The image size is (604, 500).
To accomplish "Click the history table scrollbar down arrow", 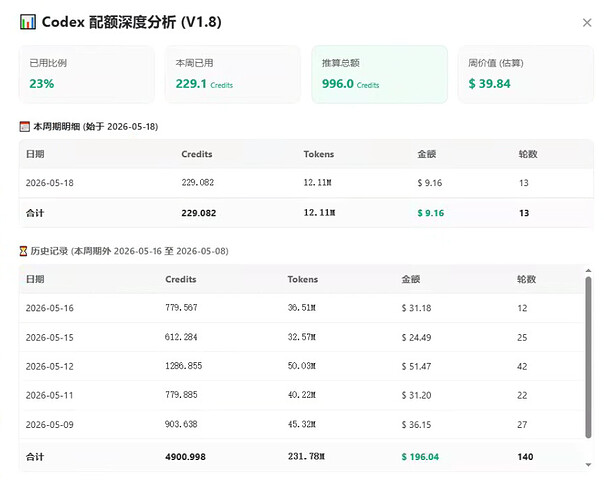I will click(x=588, y=465).
